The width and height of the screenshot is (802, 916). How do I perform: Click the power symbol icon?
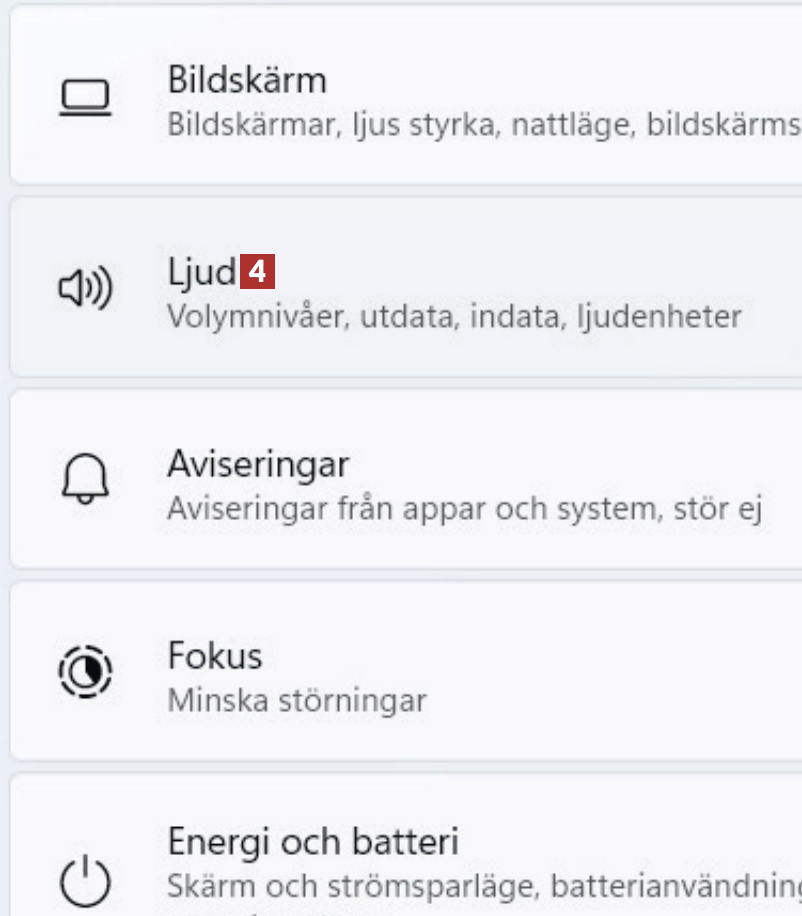click(x=85, y=880)
